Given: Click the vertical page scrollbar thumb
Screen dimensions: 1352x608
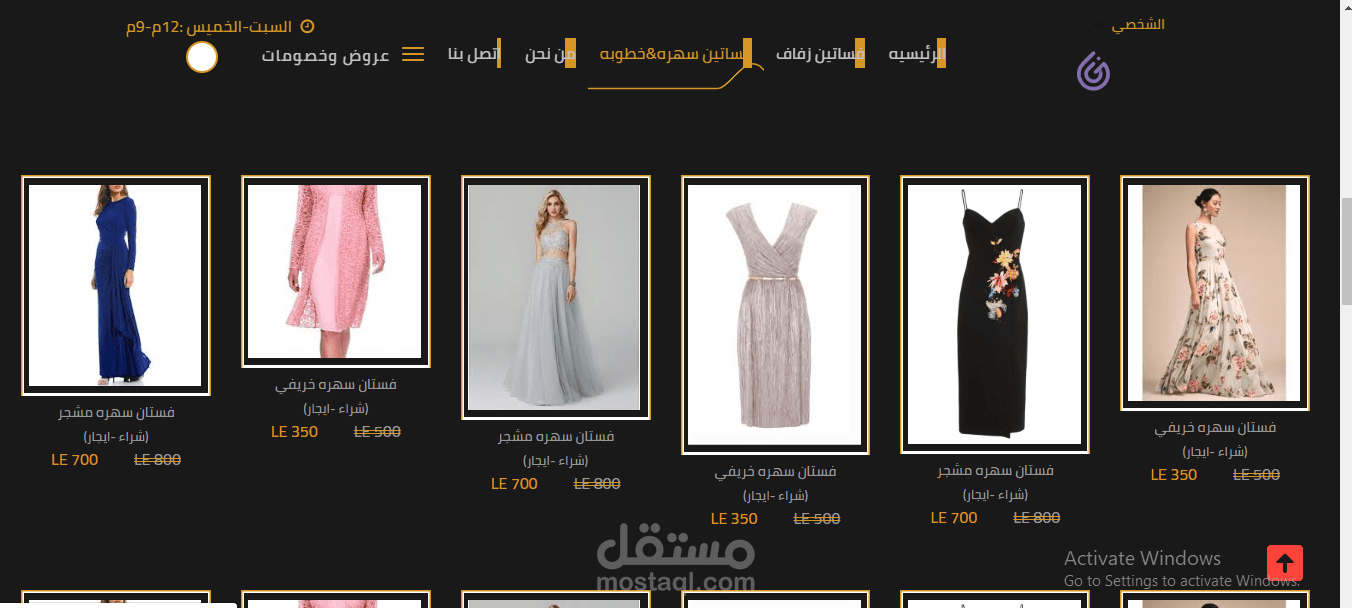Looking at the screenshot, I should [1346, 252].
